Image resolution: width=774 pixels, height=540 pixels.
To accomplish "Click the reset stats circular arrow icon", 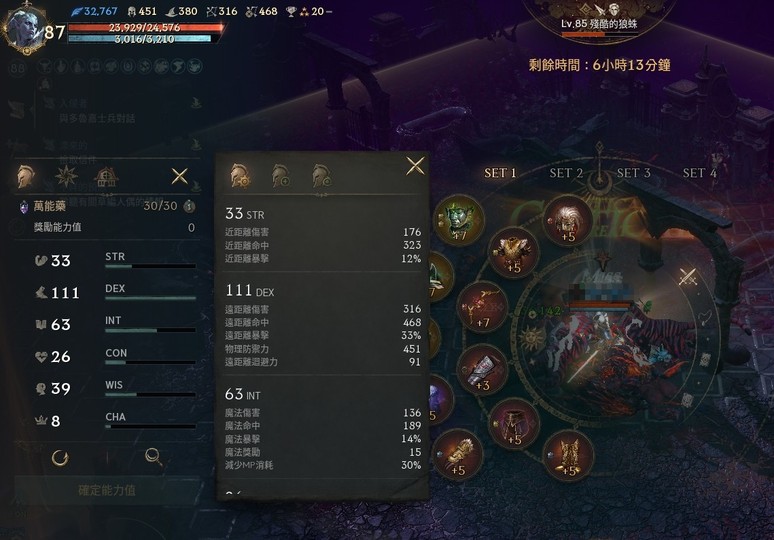I will (60, 458).
